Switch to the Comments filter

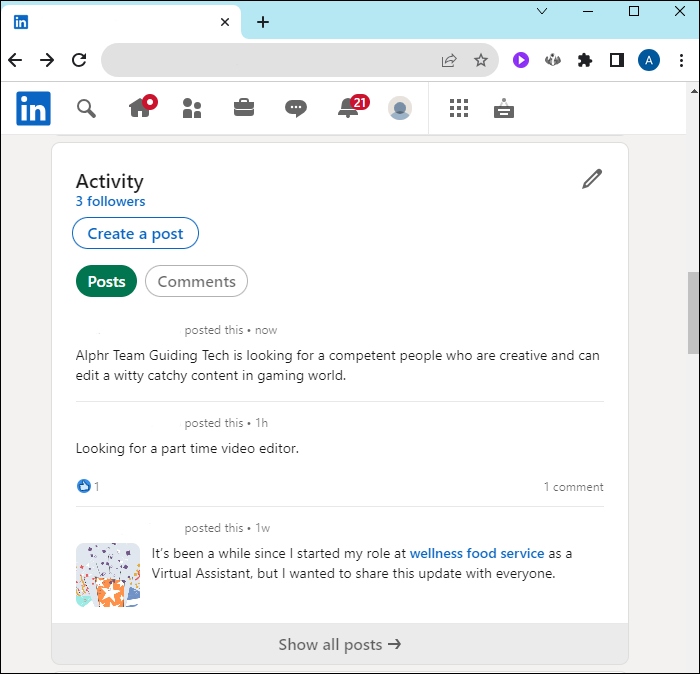click(196, 281)
